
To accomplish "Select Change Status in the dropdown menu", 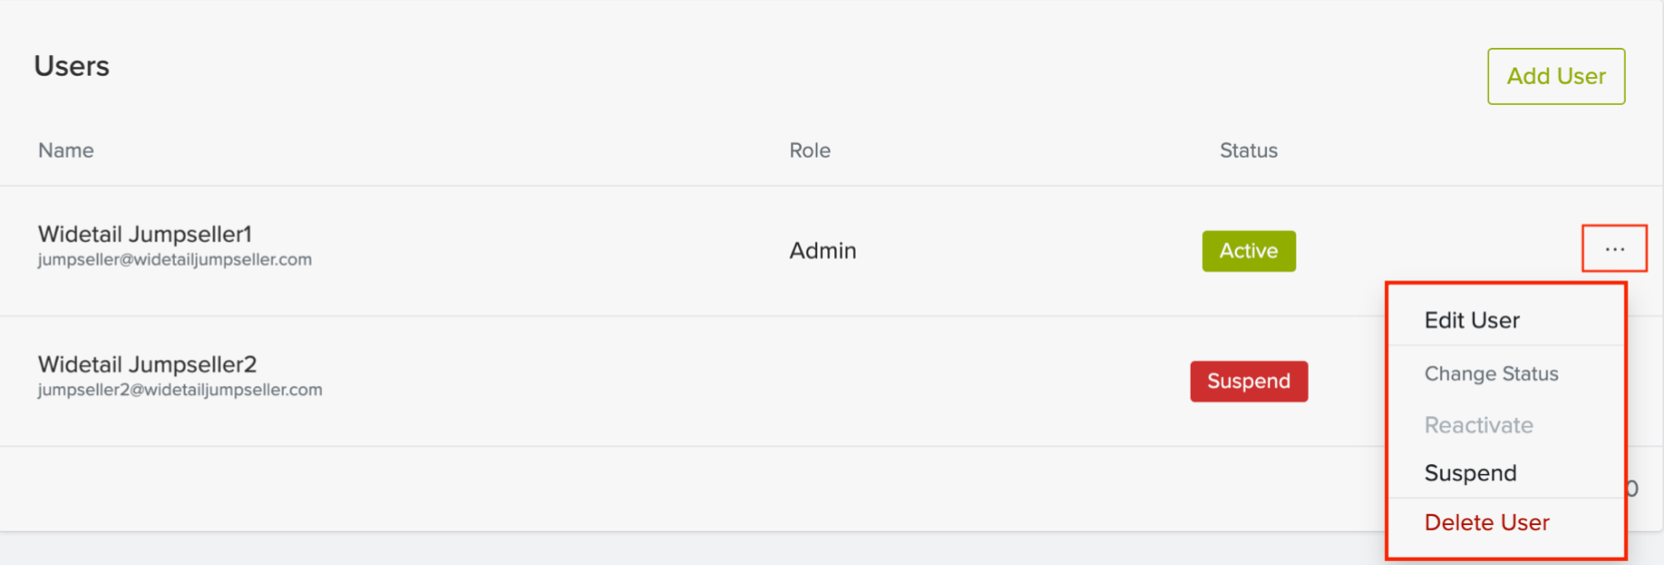I will click(1491, 374).
